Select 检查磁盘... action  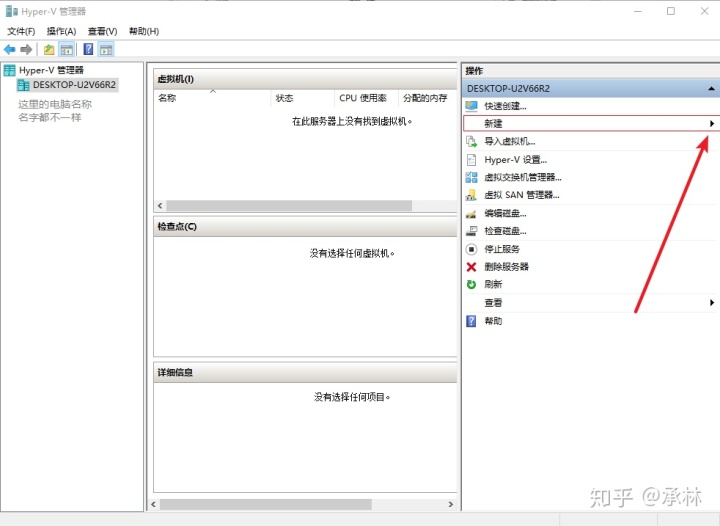coord(505,231)
